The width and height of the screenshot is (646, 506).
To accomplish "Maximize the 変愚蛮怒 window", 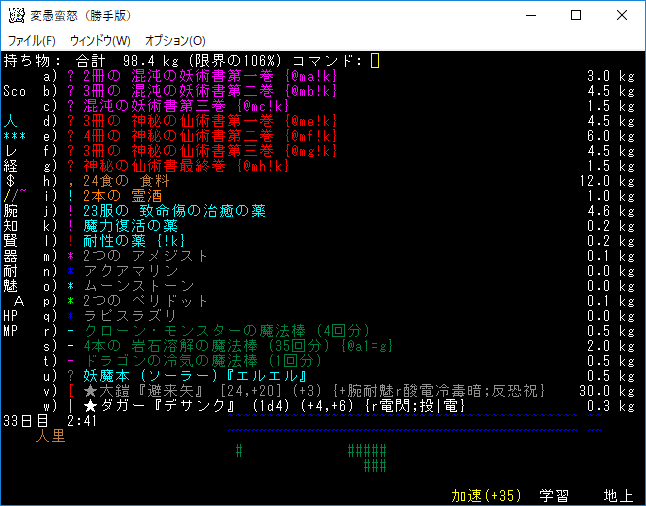I will (576, 16).
